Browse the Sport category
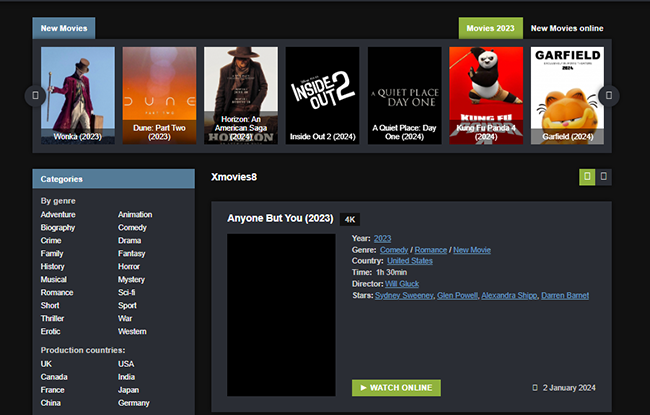650x415 pixels. coord(127,306)
